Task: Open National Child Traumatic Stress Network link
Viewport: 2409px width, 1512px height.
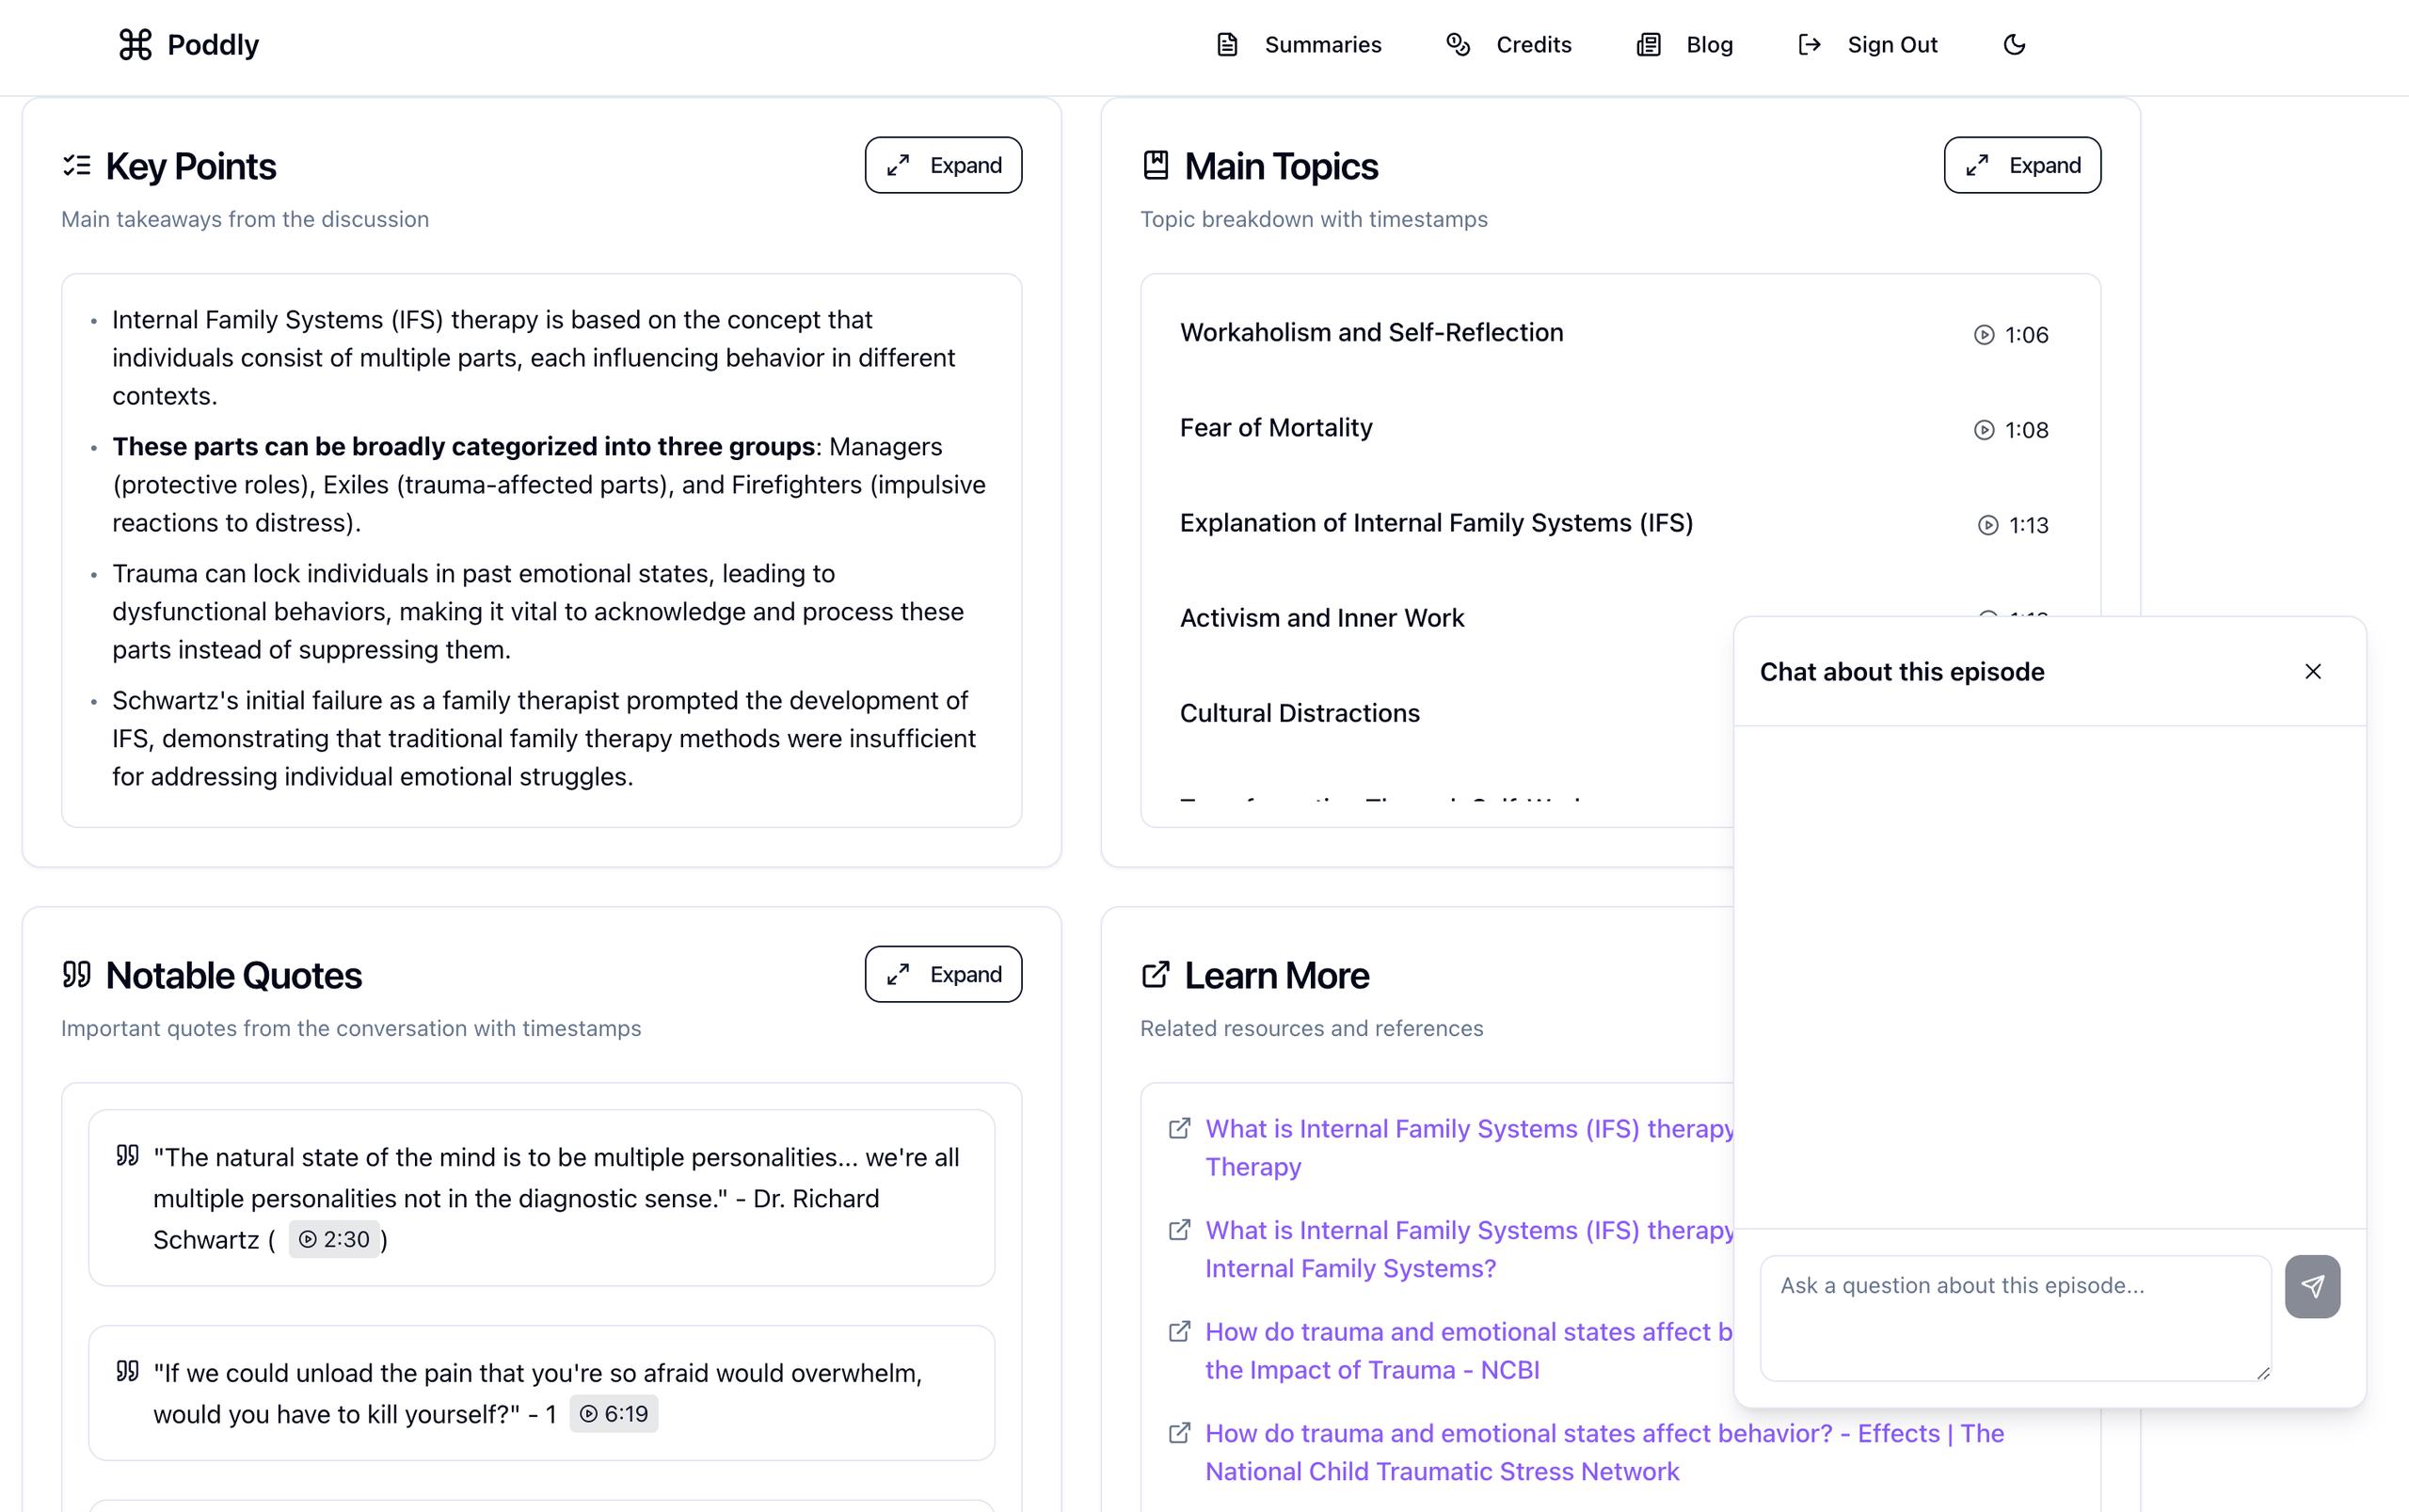Action: (1441, 1471)
